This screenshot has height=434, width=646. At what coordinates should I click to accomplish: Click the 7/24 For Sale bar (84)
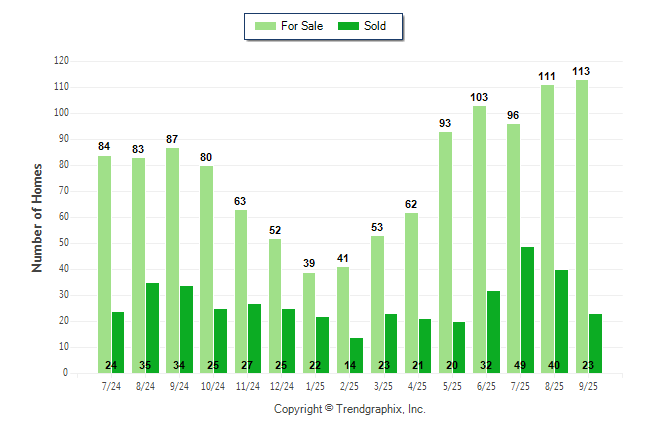(104, 264)
